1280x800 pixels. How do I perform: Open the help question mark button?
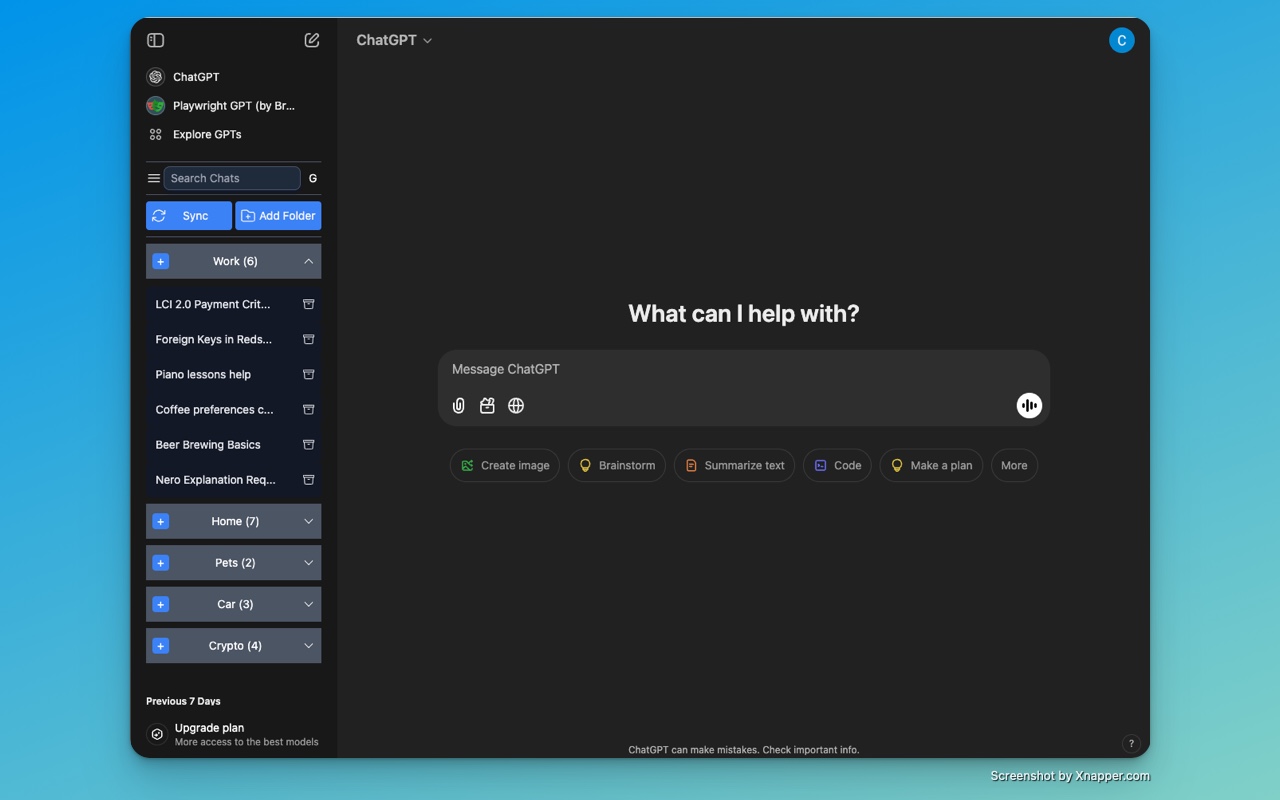tap(1131, 743)
